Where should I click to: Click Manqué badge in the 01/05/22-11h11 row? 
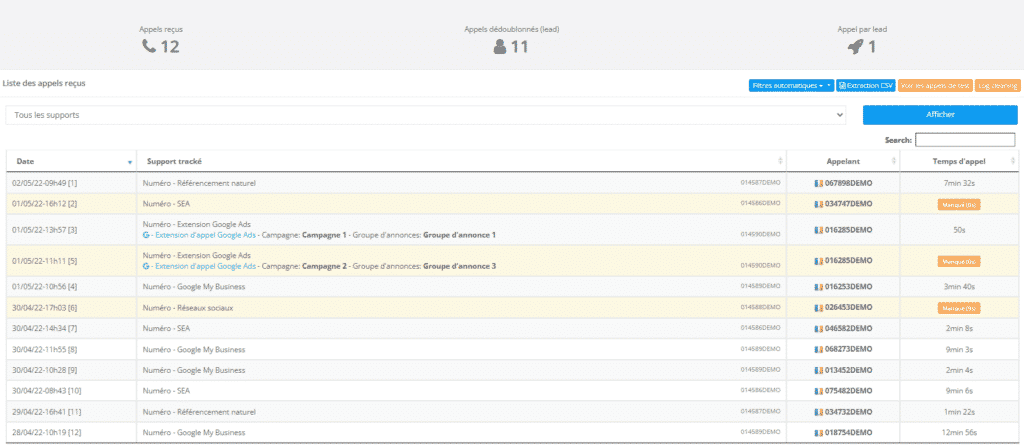pos(959,261)
